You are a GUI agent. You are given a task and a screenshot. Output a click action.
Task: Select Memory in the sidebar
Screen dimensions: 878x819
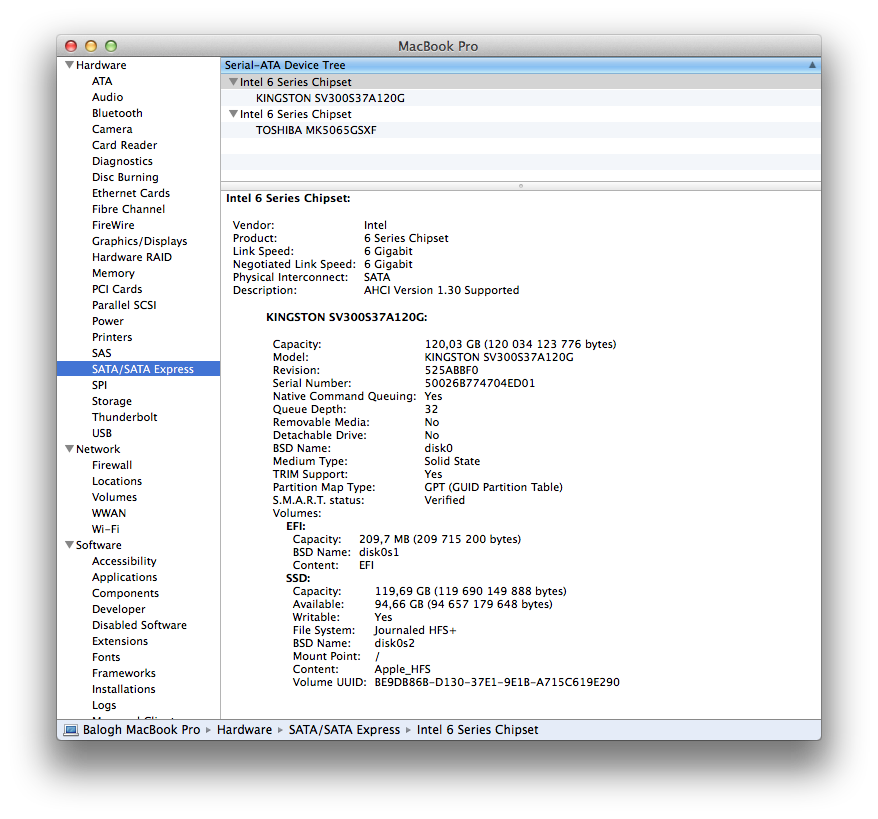113,273
